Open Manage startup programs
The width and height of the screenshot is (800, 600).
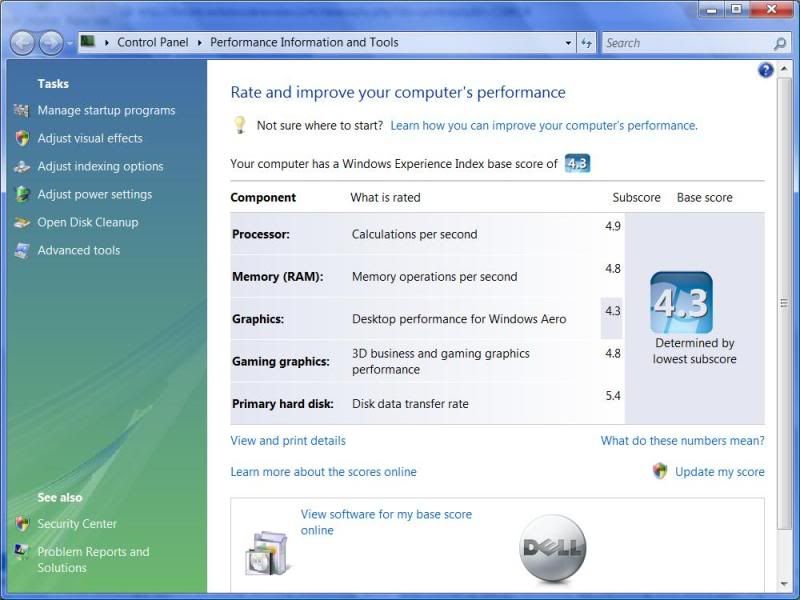tap(106, 110)
